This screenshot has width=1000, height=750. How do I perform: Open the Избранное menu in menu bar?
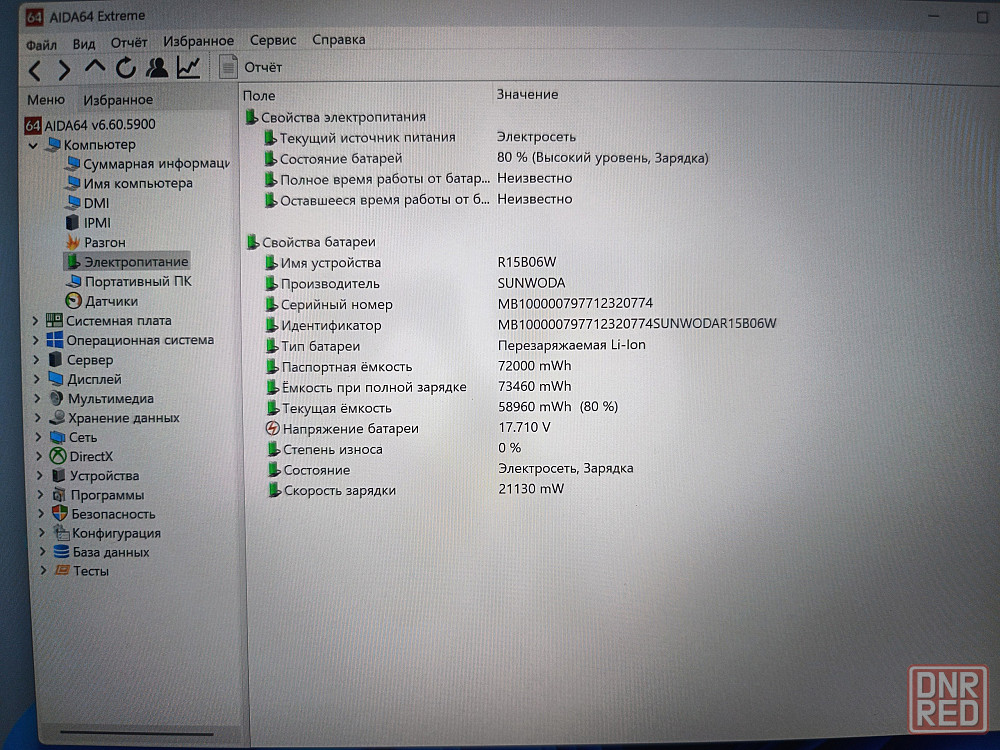click(198, 41)
